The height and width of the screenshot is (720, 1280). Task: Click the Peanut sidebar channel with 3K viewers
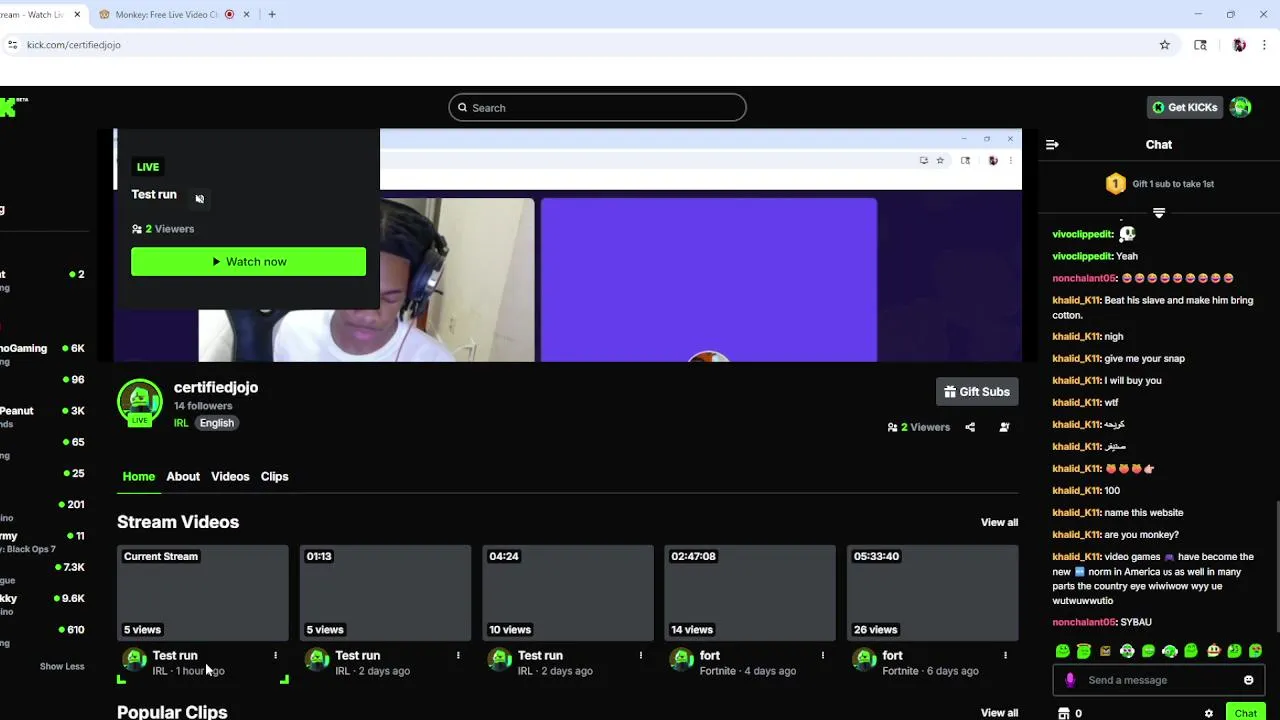(x=42, y=411)
